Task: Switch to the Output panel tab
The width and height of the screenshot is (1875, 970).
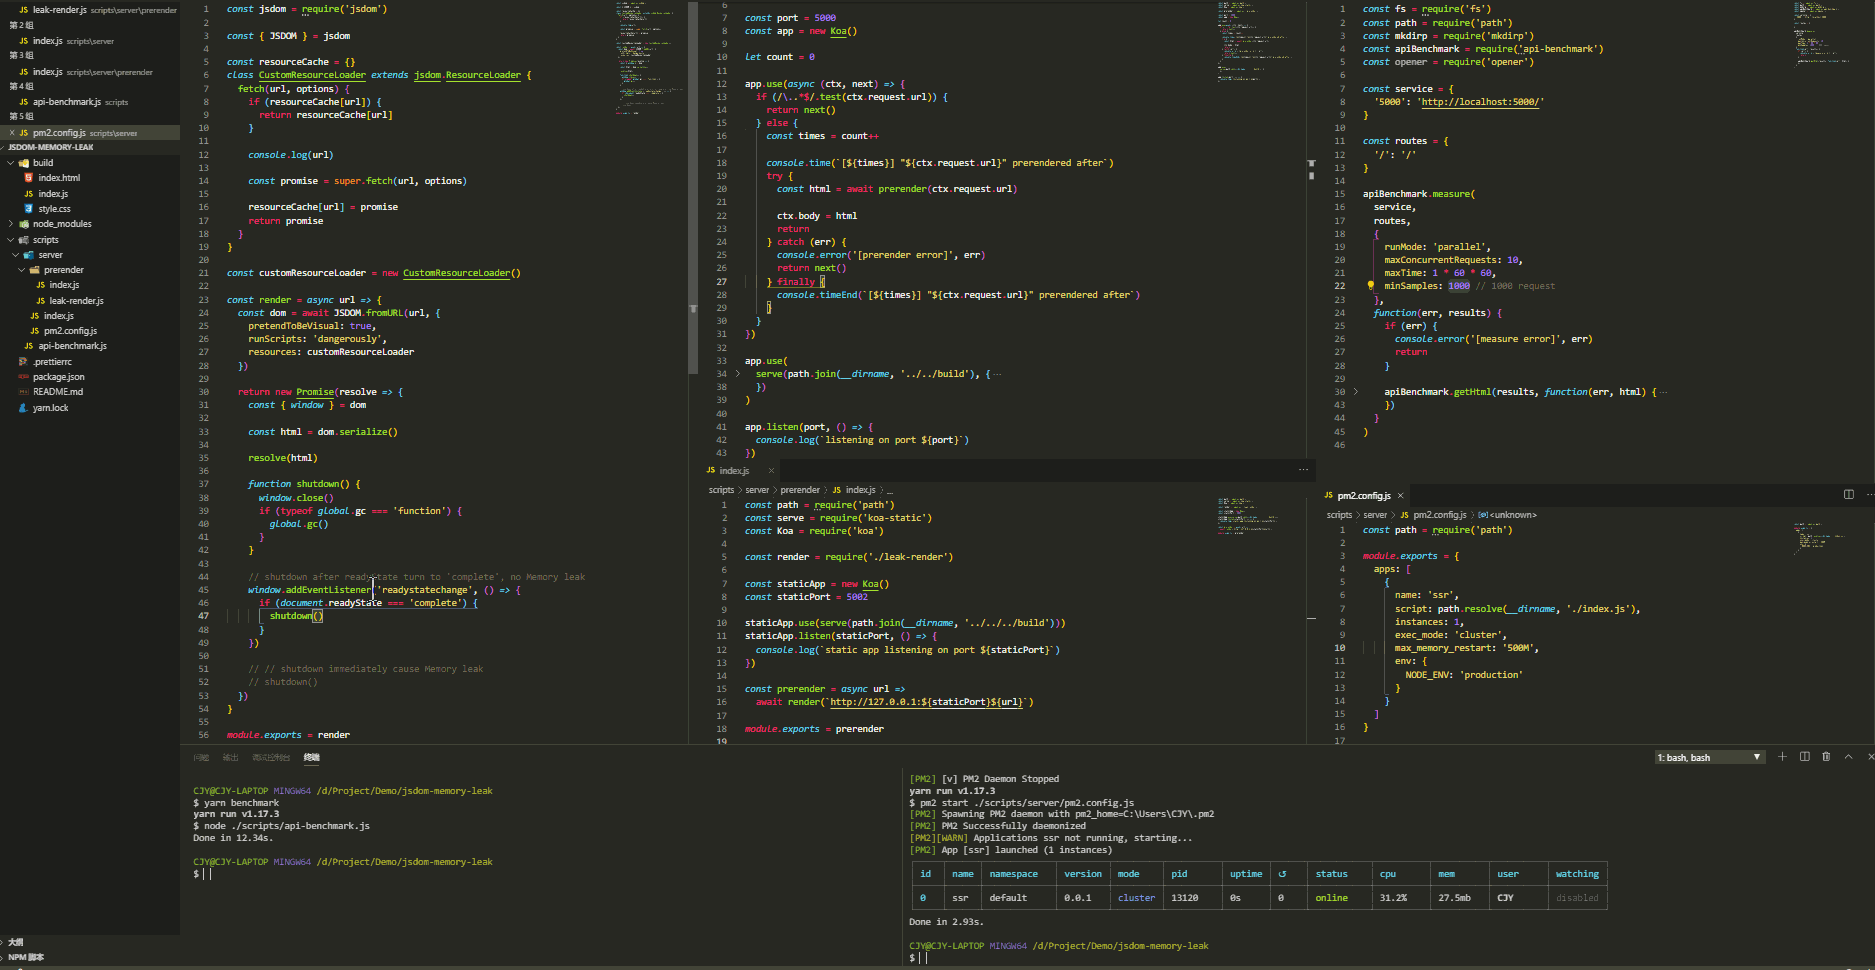Action: pos(231,758)
